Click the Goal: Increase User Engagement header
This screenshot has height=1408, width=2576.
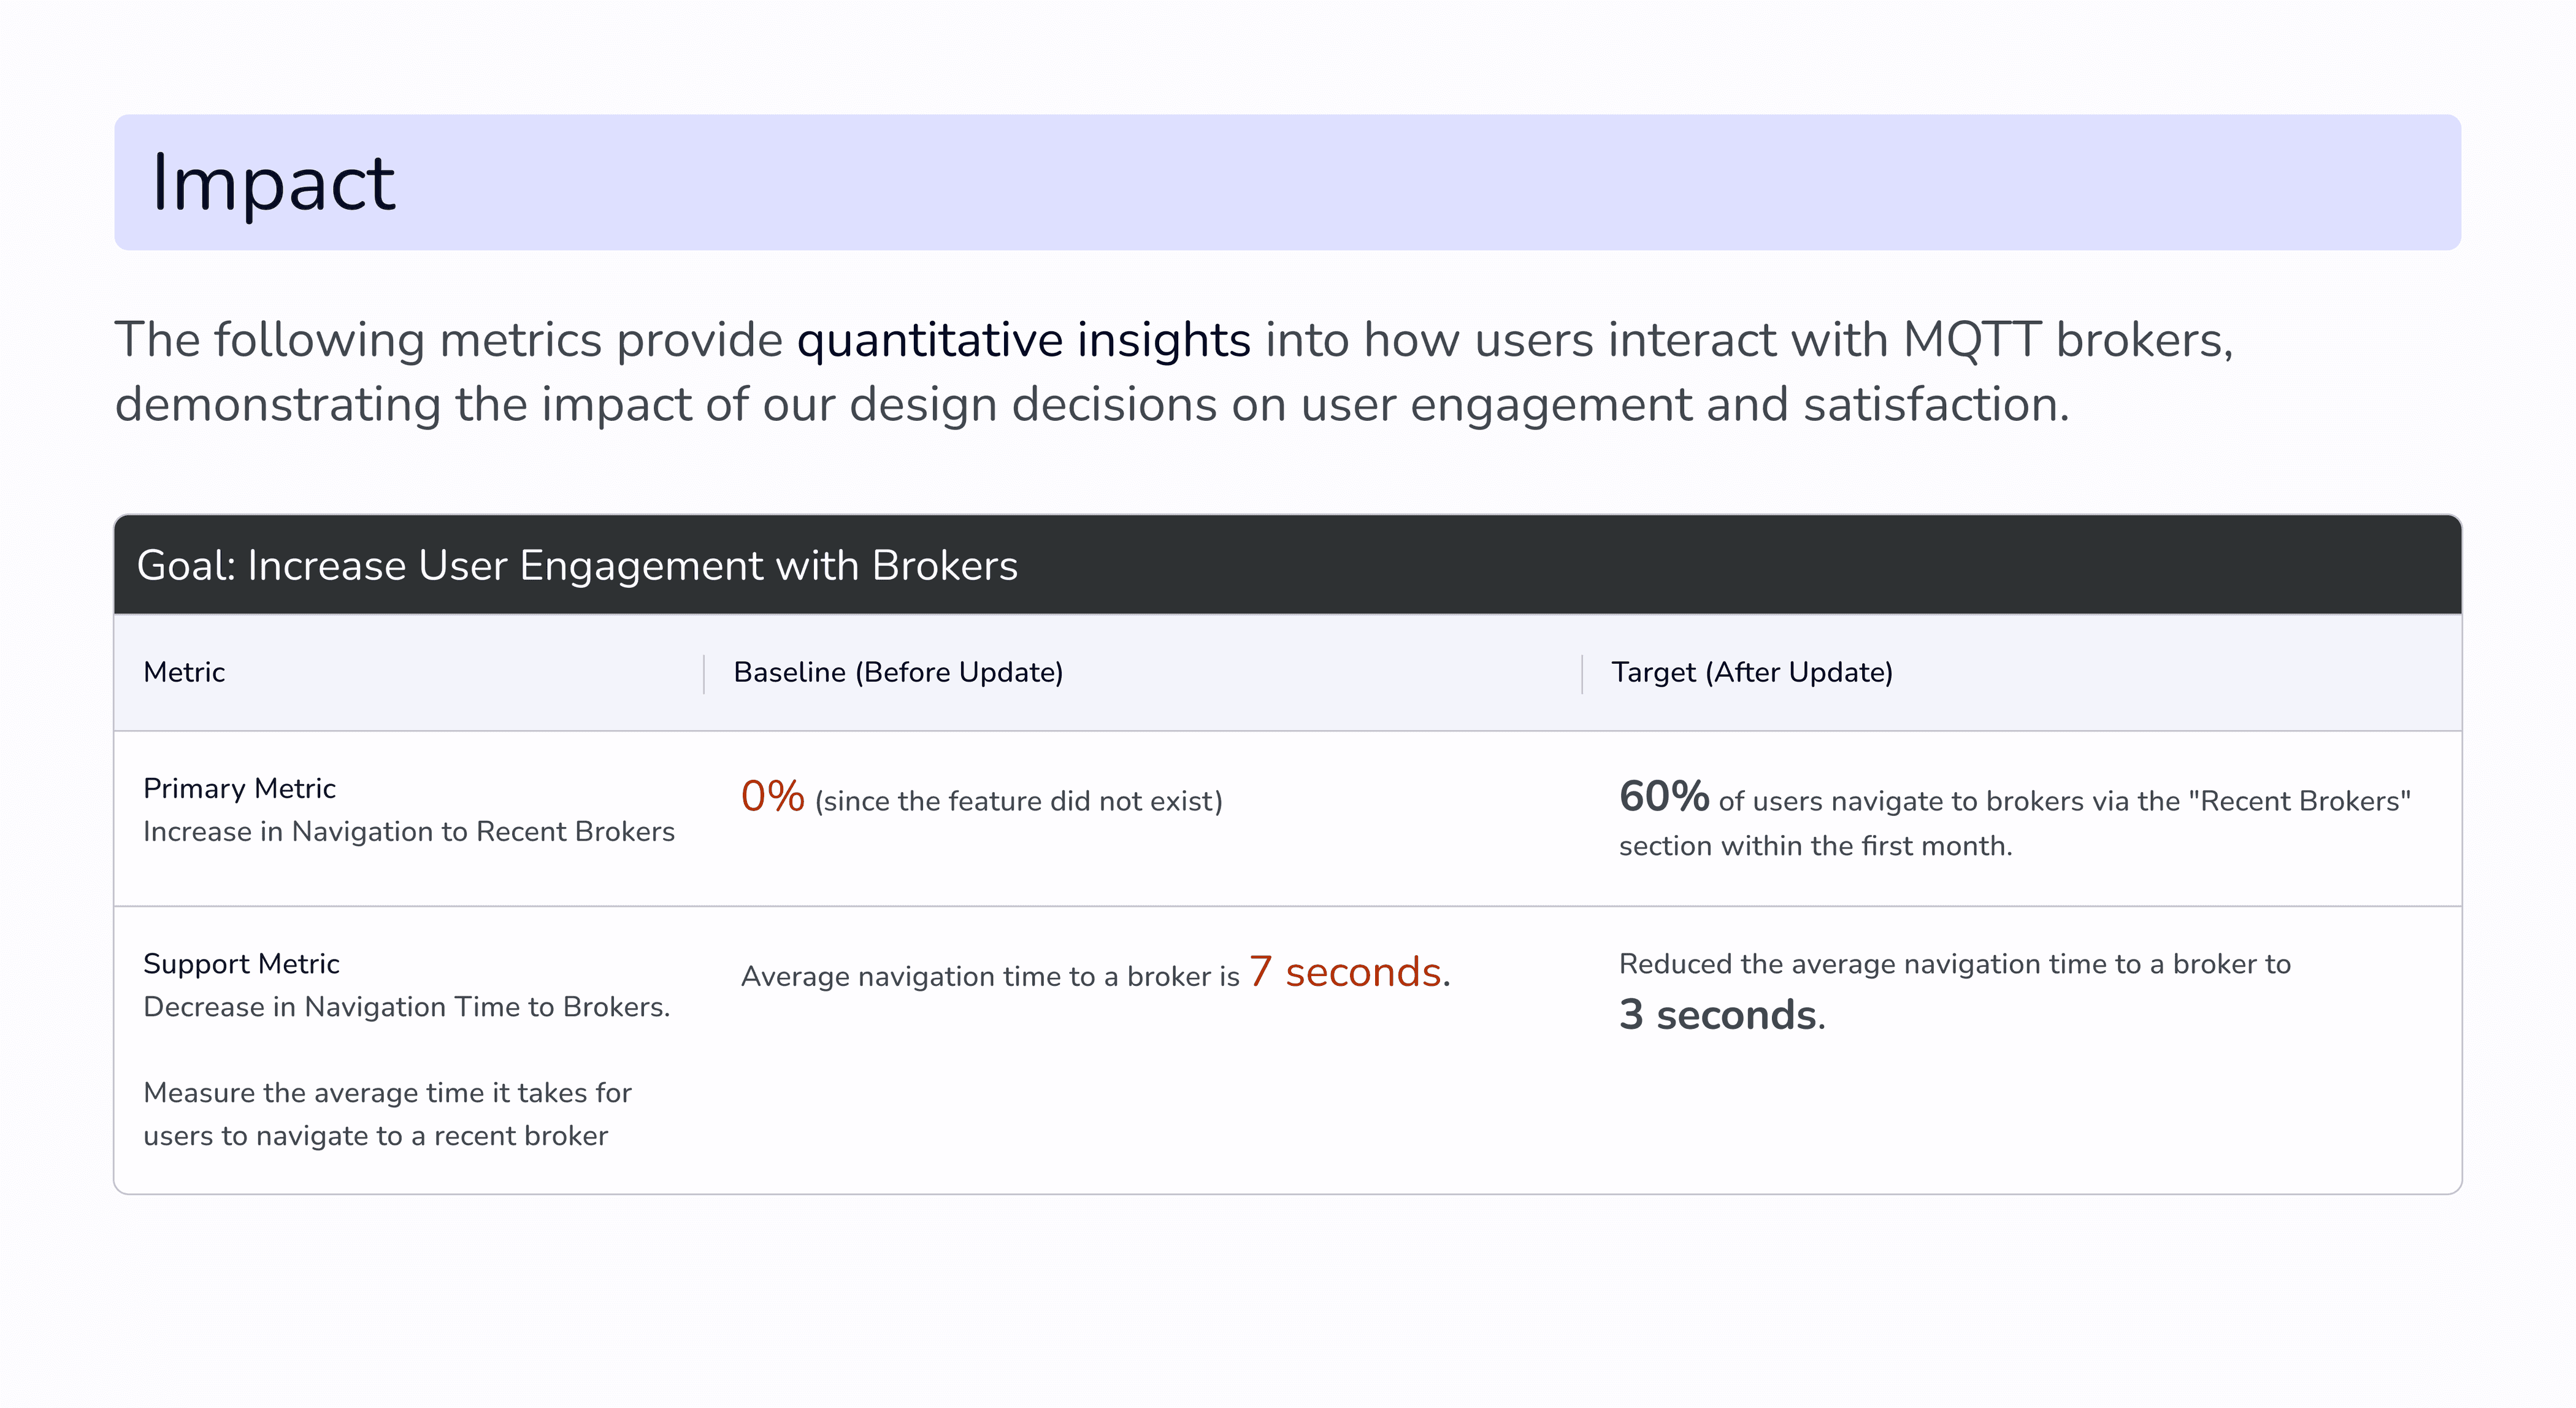tap(577, 566)
